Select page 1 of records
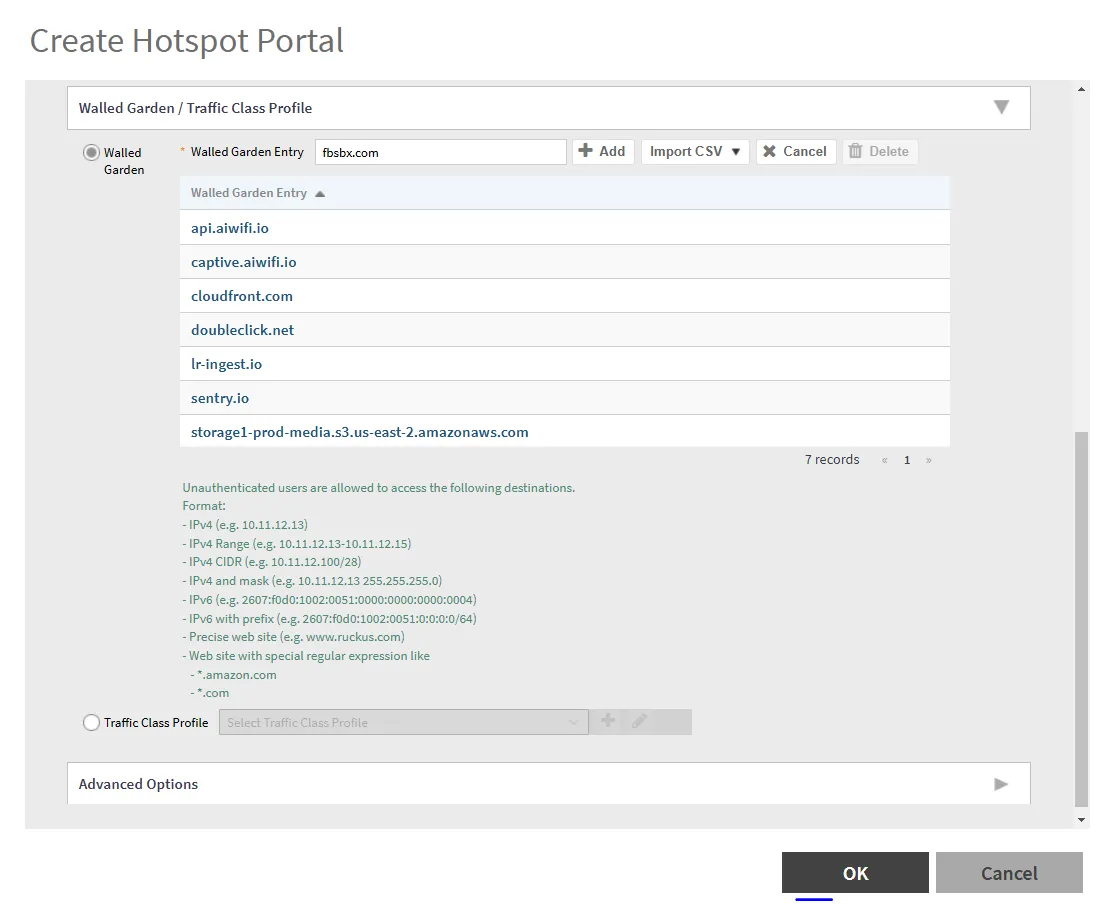The image size is (1108, 906). point(907,460)
